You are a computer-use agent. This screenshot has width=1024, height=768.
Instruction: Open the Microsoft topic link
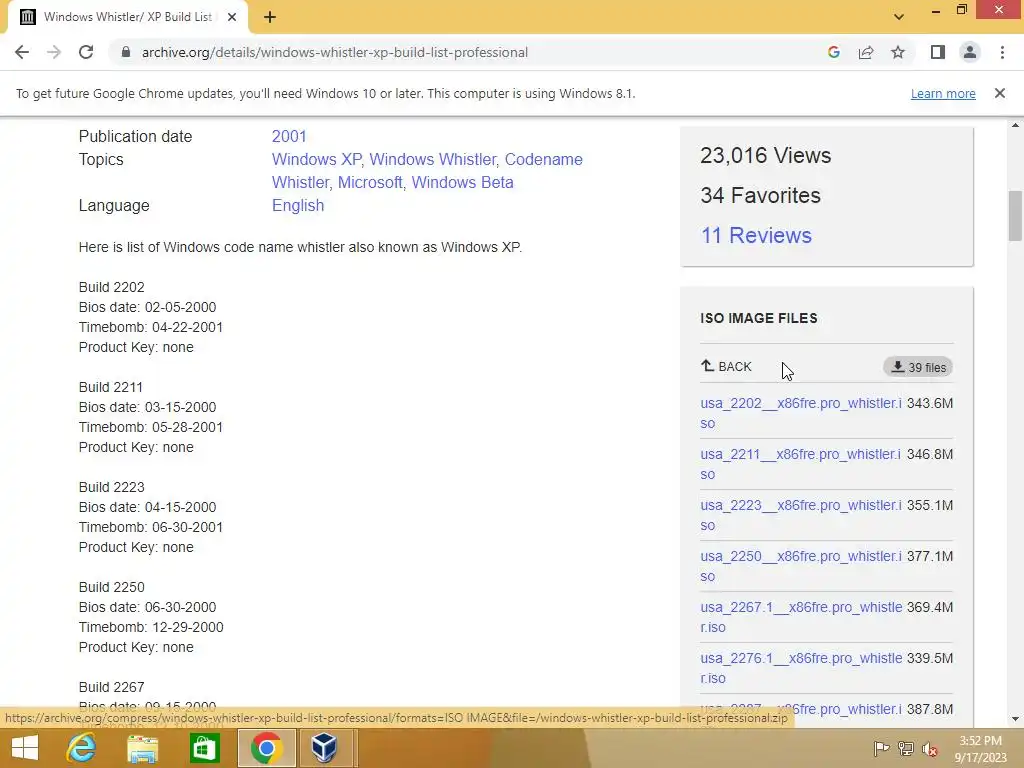point(370,182)
